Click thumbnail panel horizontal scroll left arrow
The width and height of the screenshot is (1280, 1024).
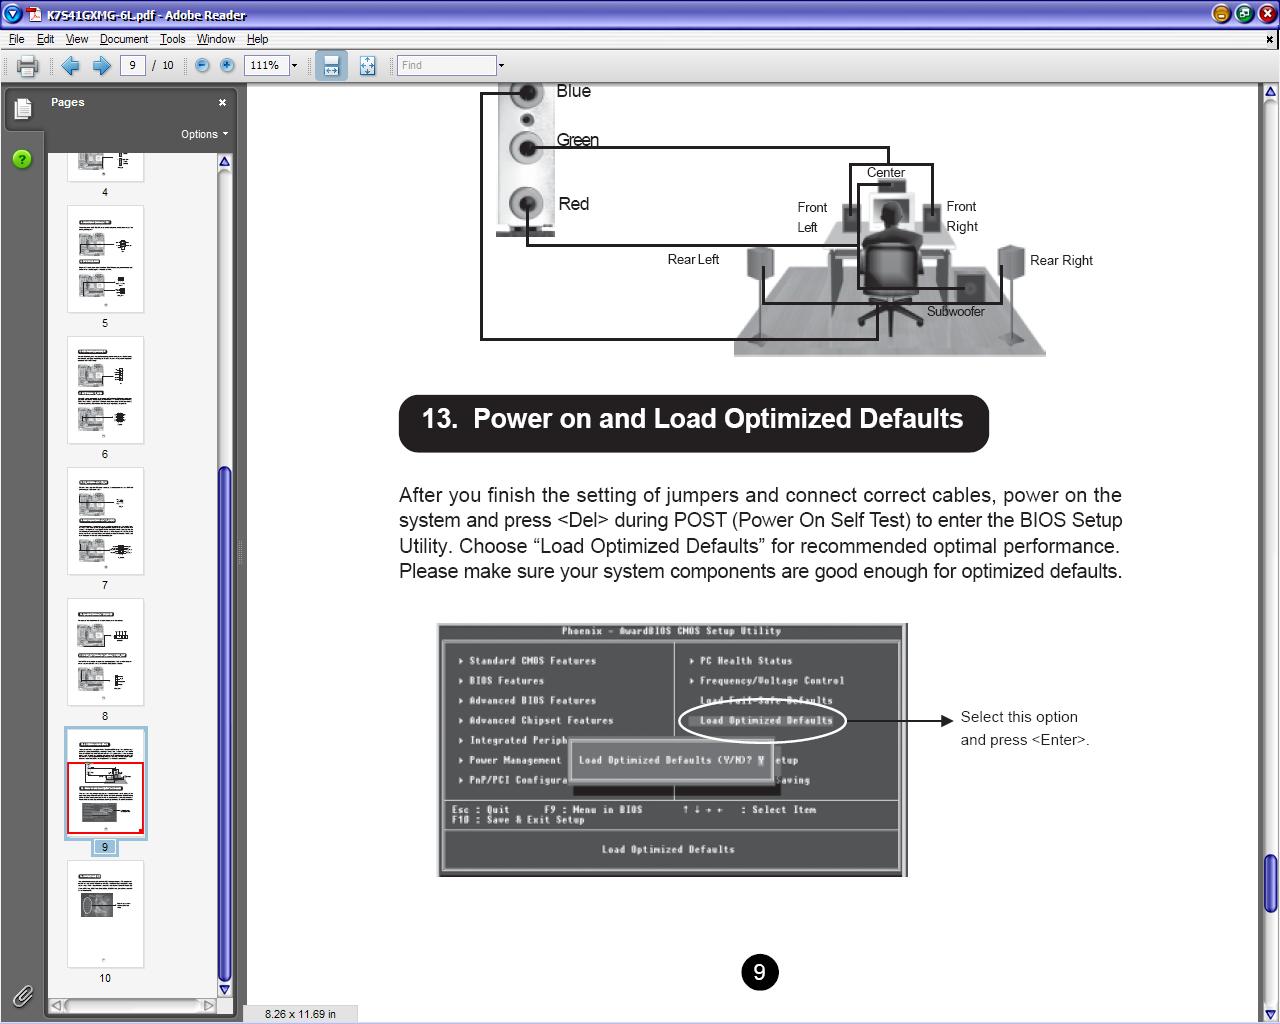57,1005
